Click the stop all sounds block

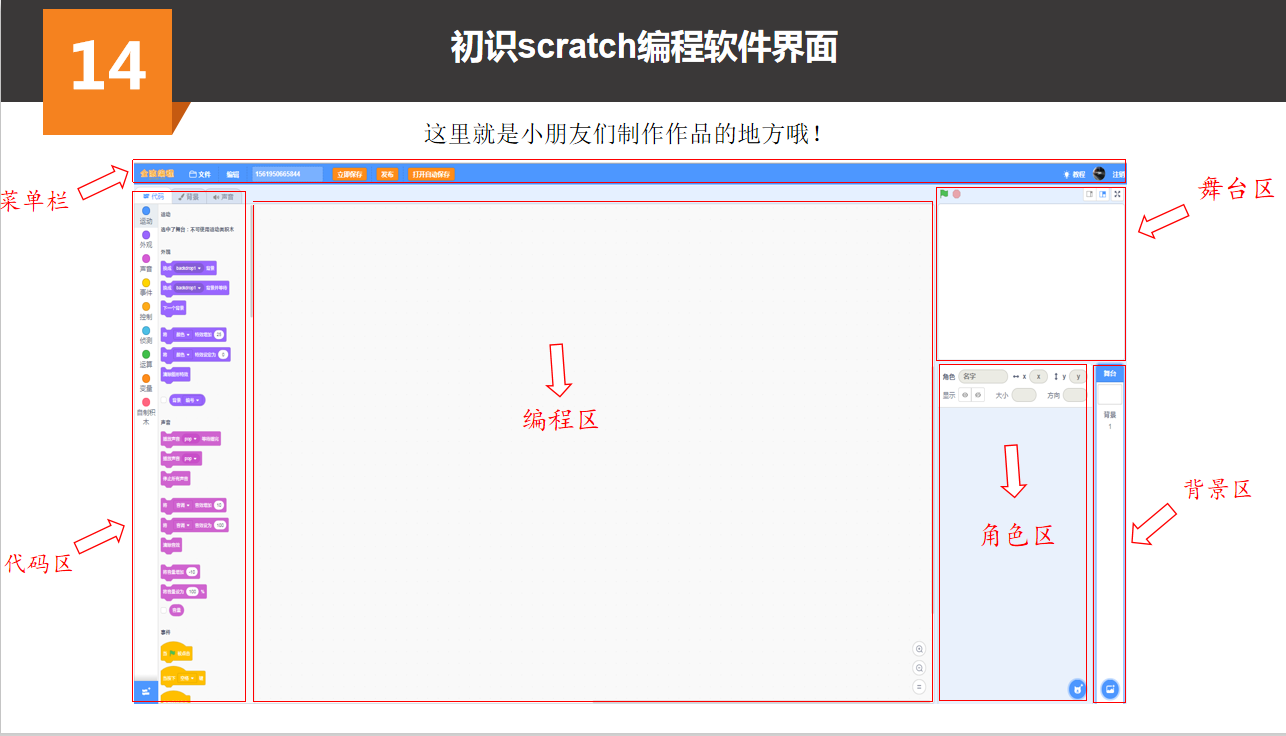[x=175, y=479]
